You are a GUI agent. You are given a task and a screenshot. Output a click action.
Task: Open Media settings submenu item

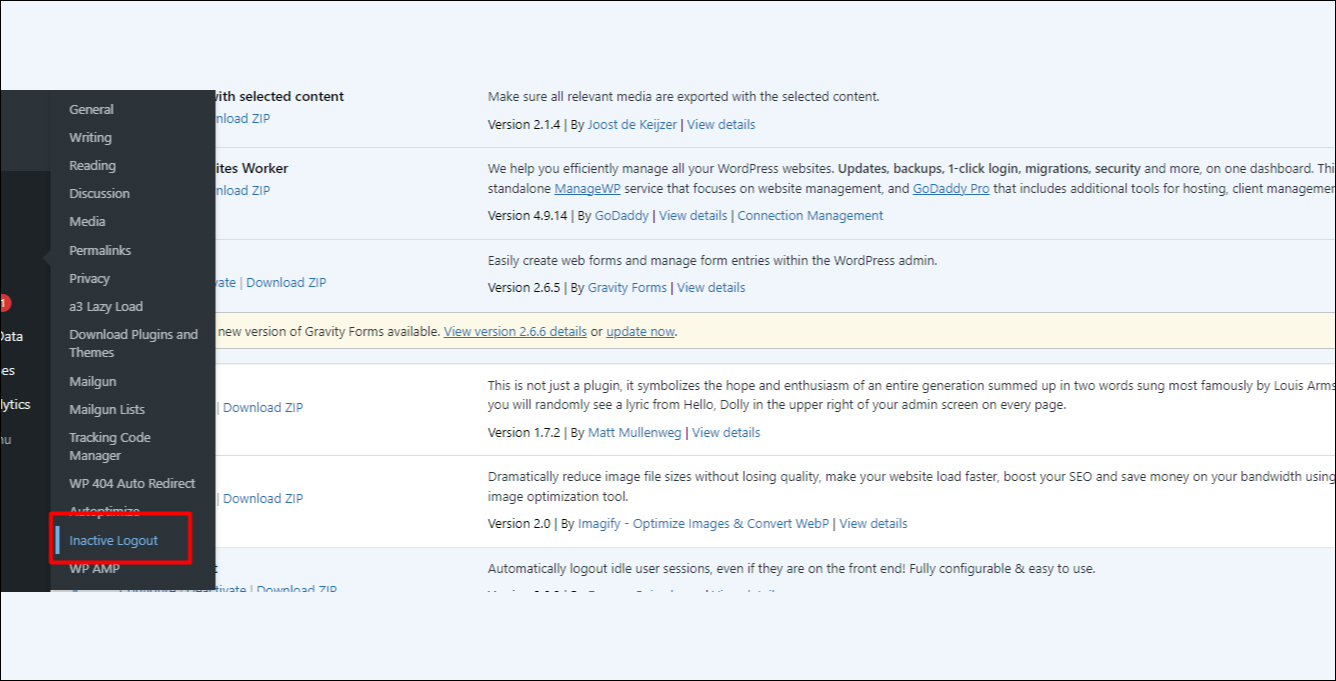(87, 221)
